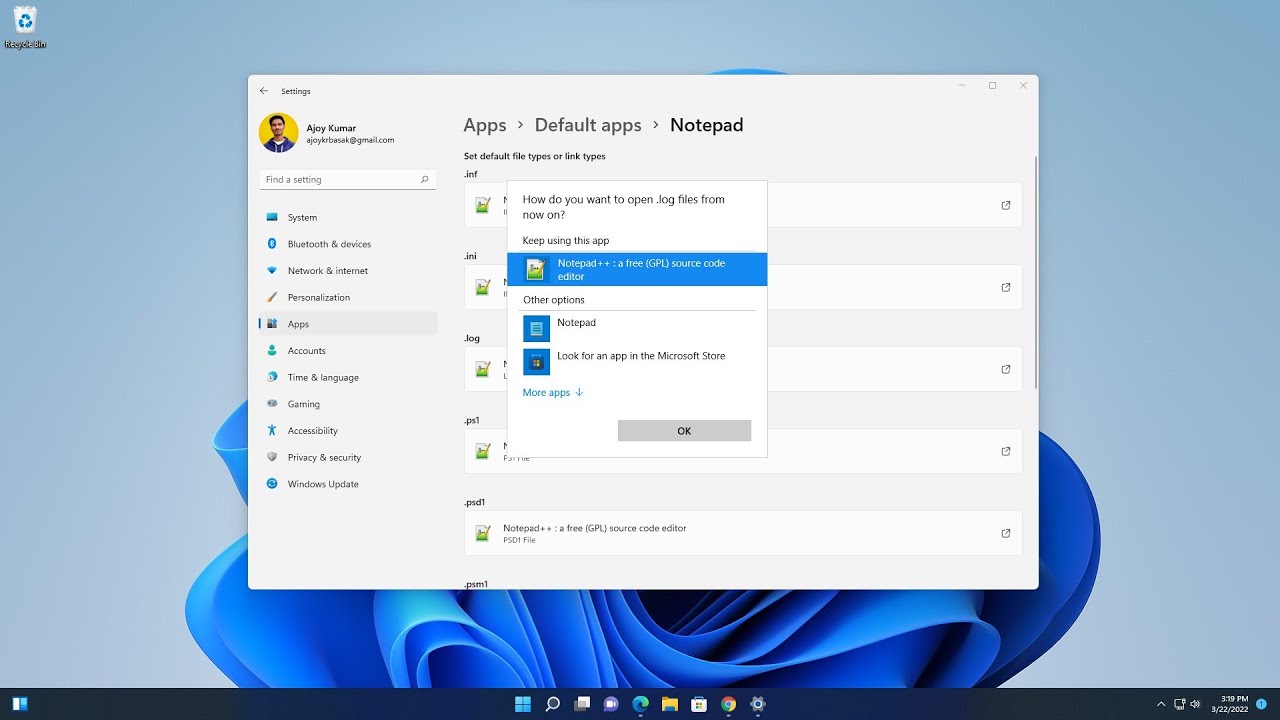The image size is (1280, 720).
Task: Open the volume tray icon
Action: coord(1195,704)
